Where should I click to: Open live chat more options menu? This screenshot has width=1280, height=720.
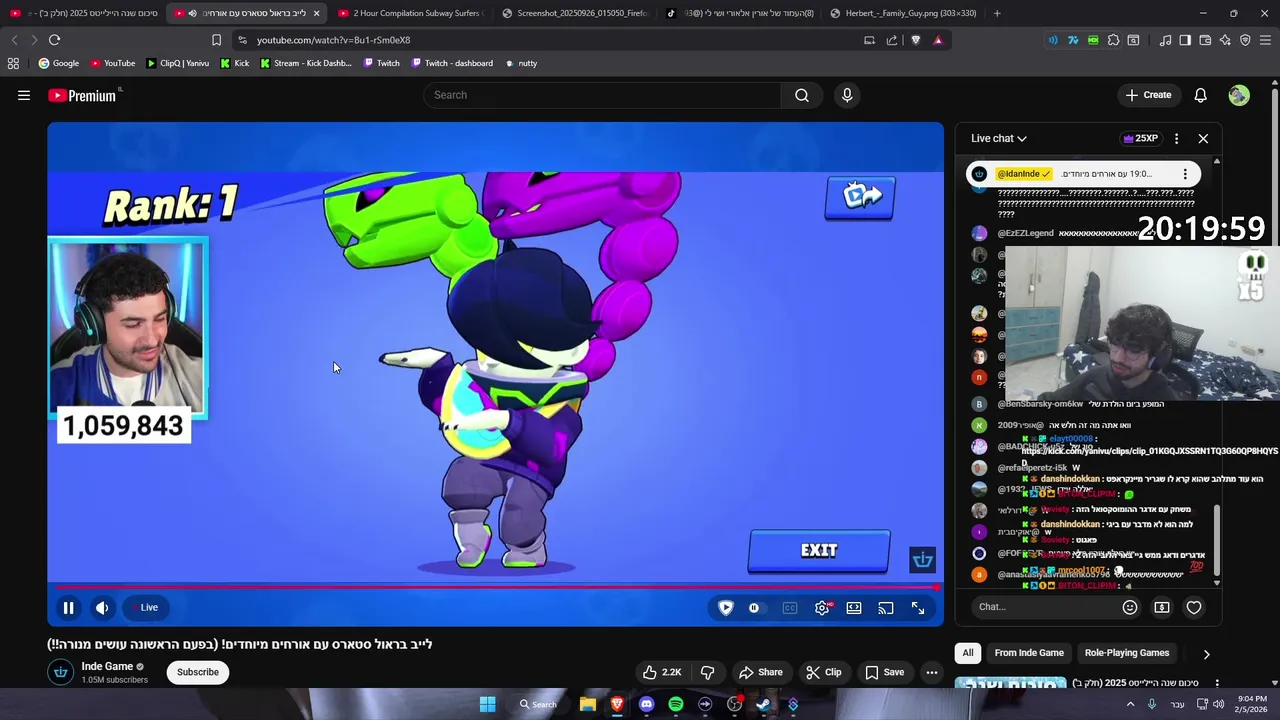click(x=1176, y=138)
